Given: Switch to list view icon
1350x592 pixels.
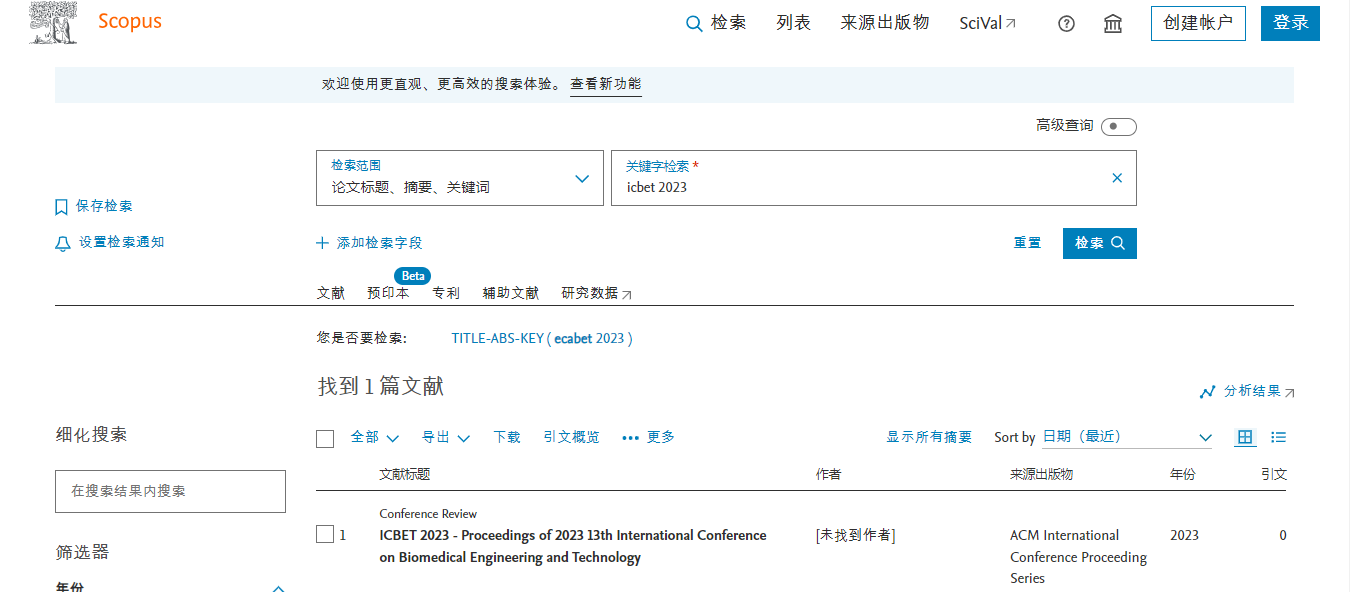Looking at the screenshot, I should pyautogui.click(x=1278, y=437).
